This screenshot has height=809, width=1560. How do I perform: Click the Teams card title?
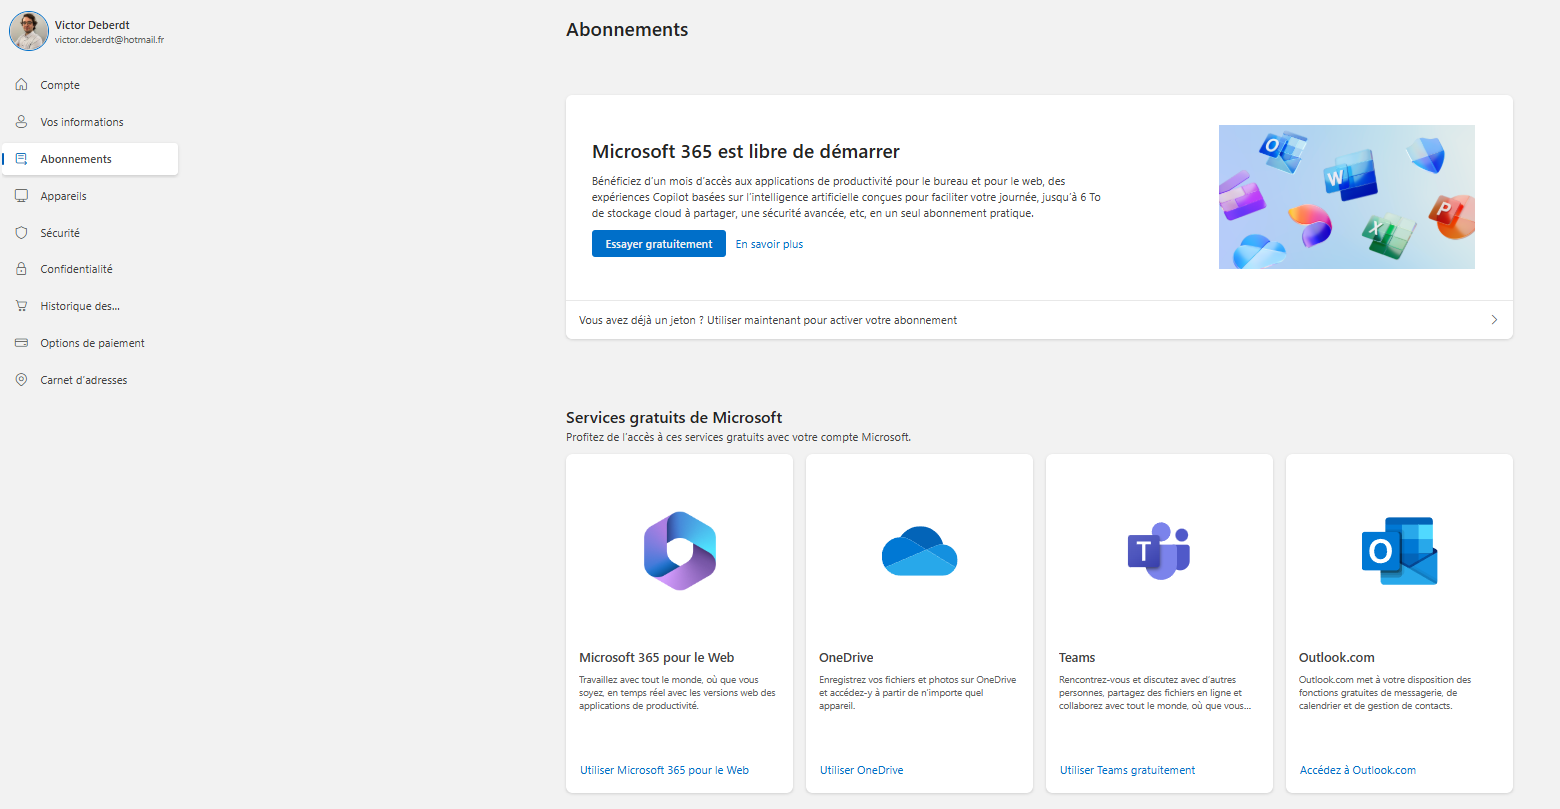pyautogui.click(x=1077, y=657)
